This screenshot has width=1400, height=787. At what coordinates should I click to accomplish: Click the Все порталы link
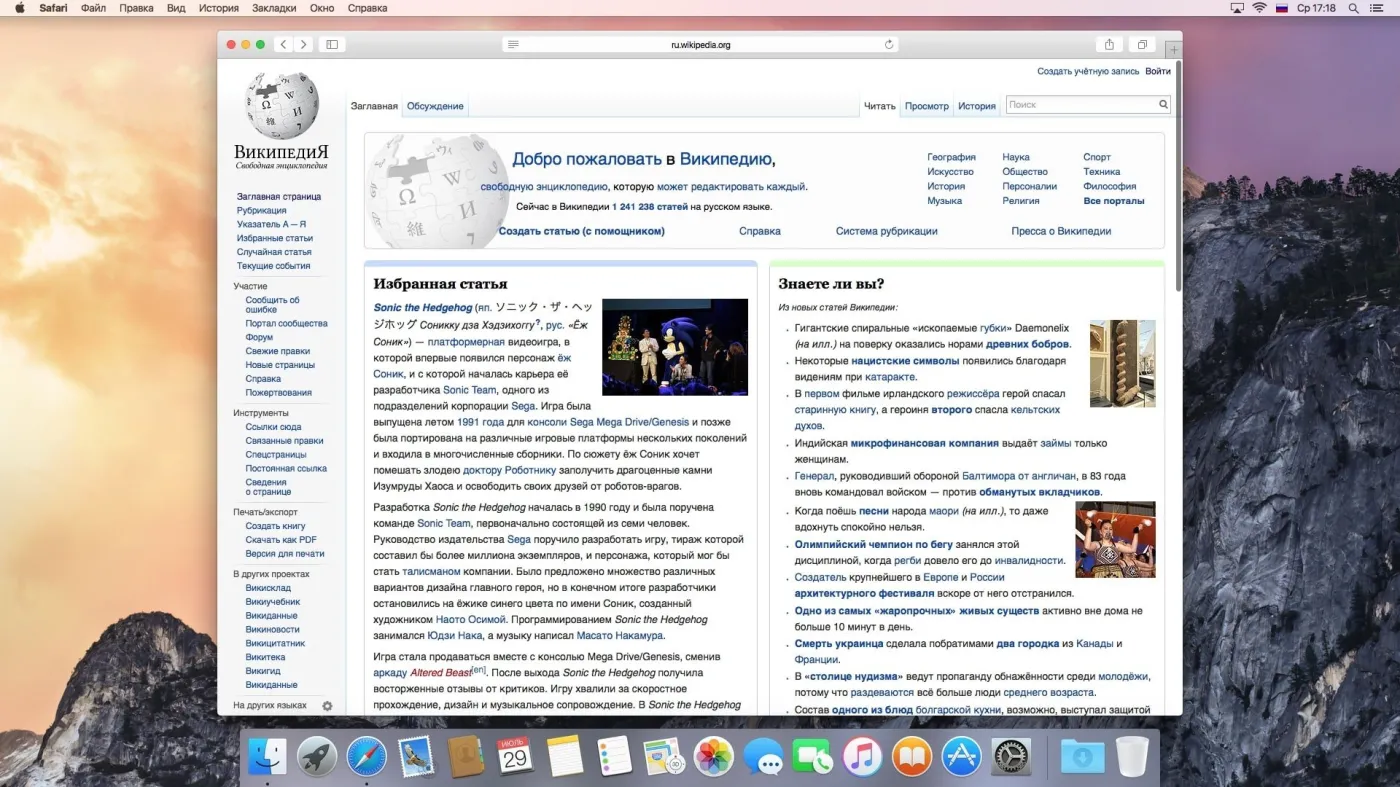point(1114,201)
